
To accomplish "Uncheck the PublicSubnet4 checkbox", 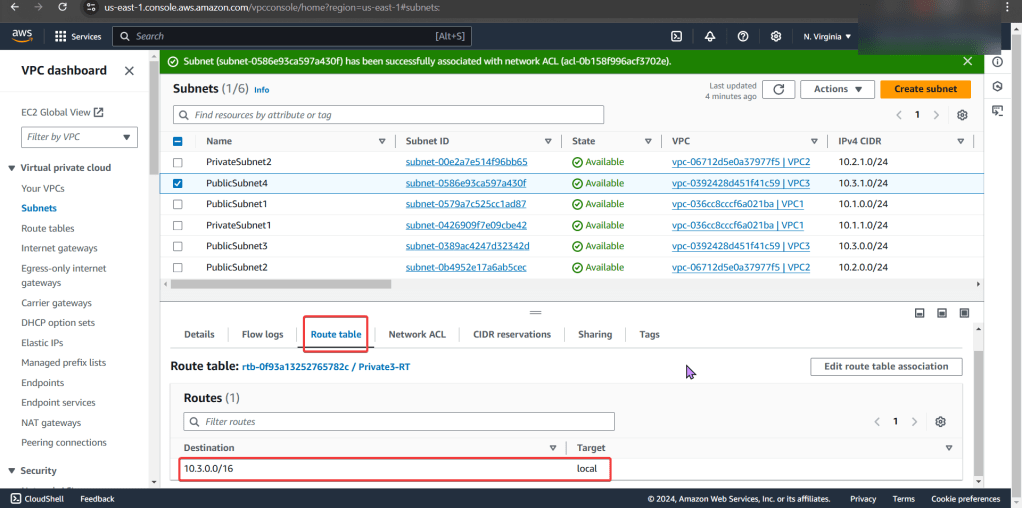I will point(178,183).
